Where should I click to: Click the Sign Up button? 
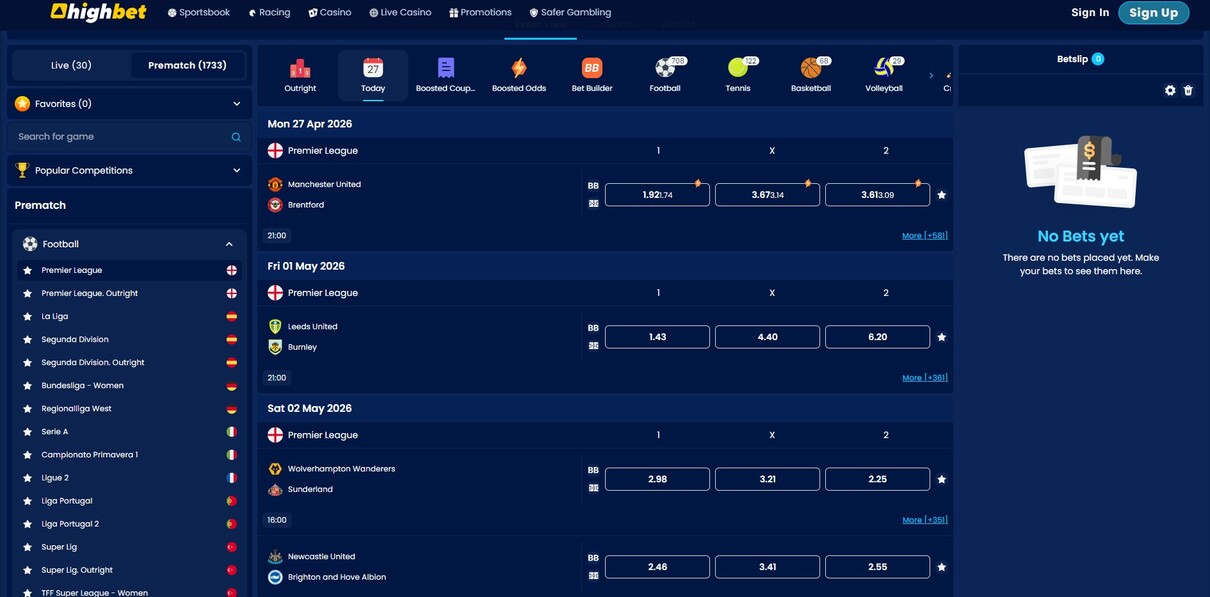(x=1154, y=13)
